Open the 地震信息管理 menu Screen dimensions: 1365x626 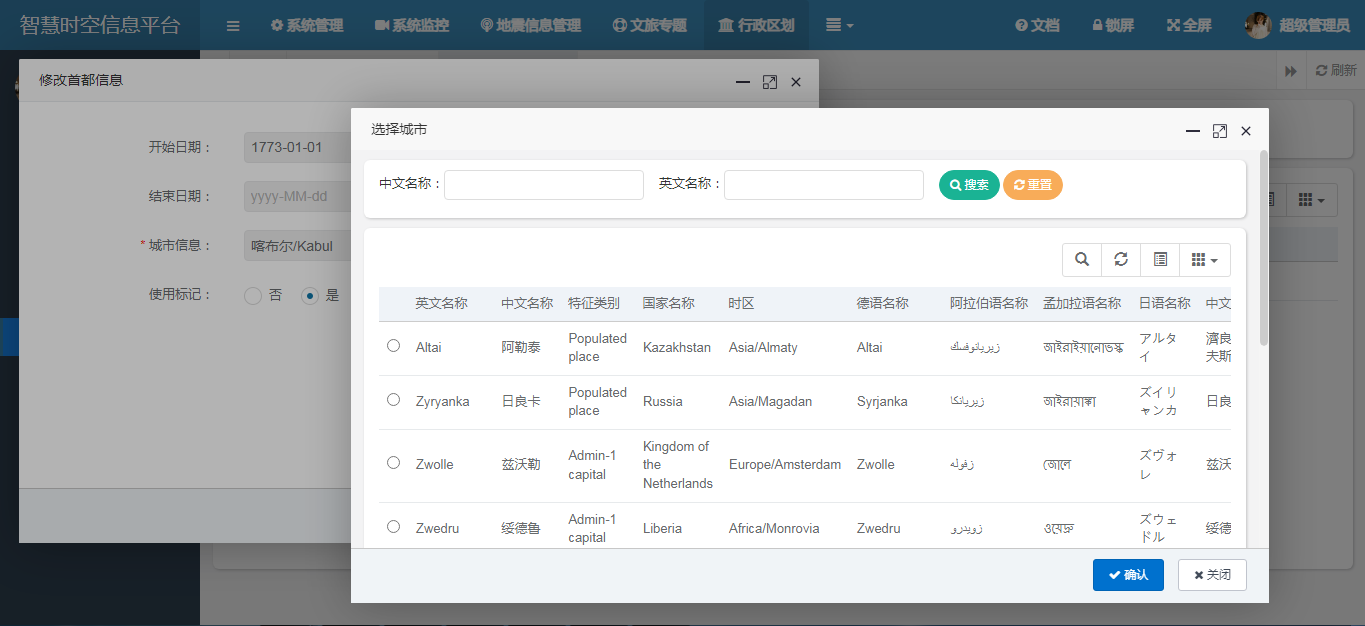pyautogui.click(x=531, y=26)
